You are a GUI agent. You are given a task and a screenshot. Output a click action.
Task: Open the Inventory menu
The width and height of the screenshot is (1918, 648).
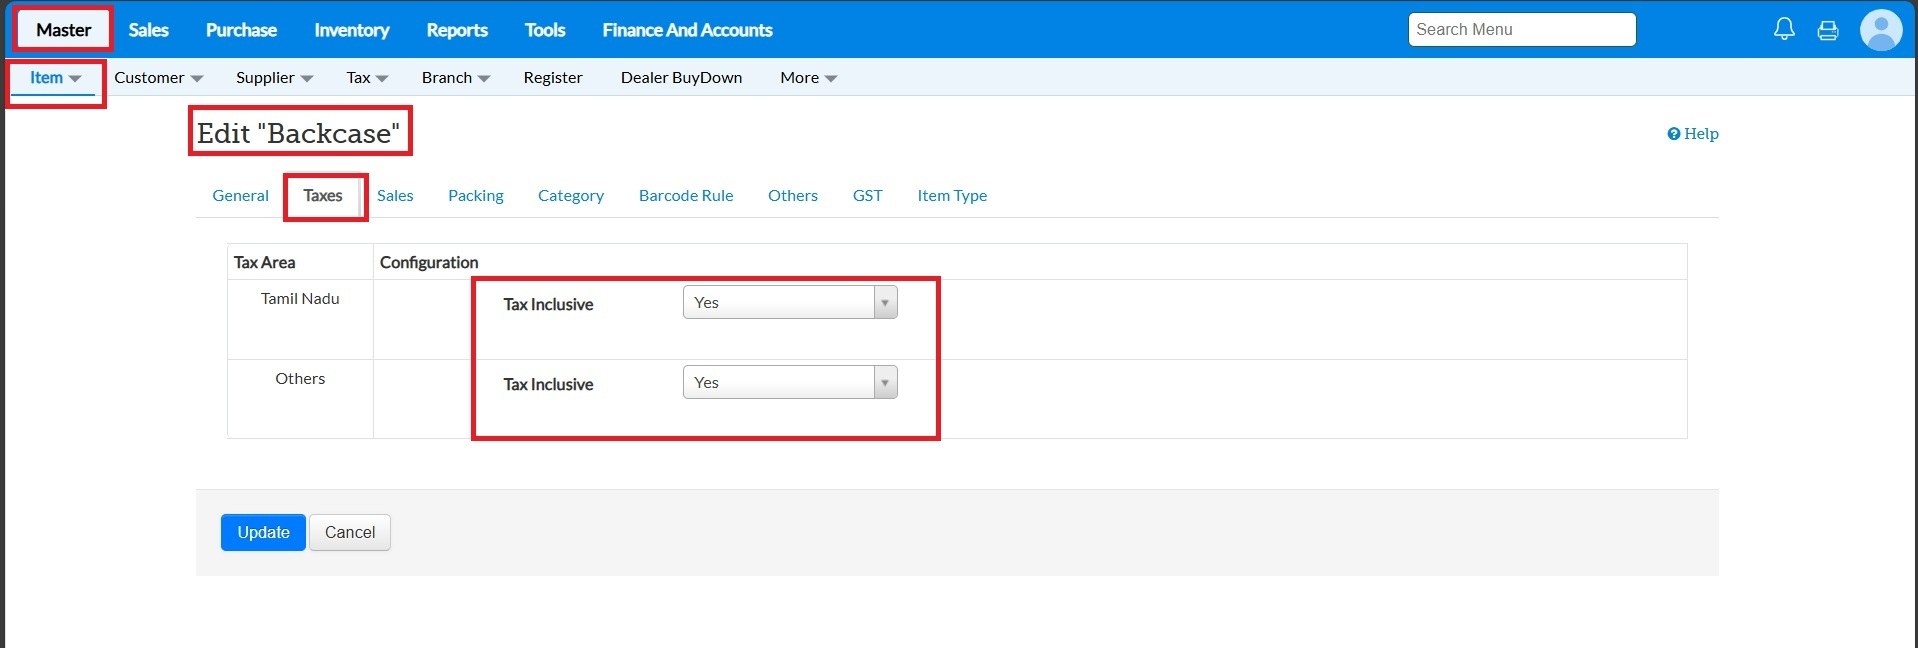point(351,30)
